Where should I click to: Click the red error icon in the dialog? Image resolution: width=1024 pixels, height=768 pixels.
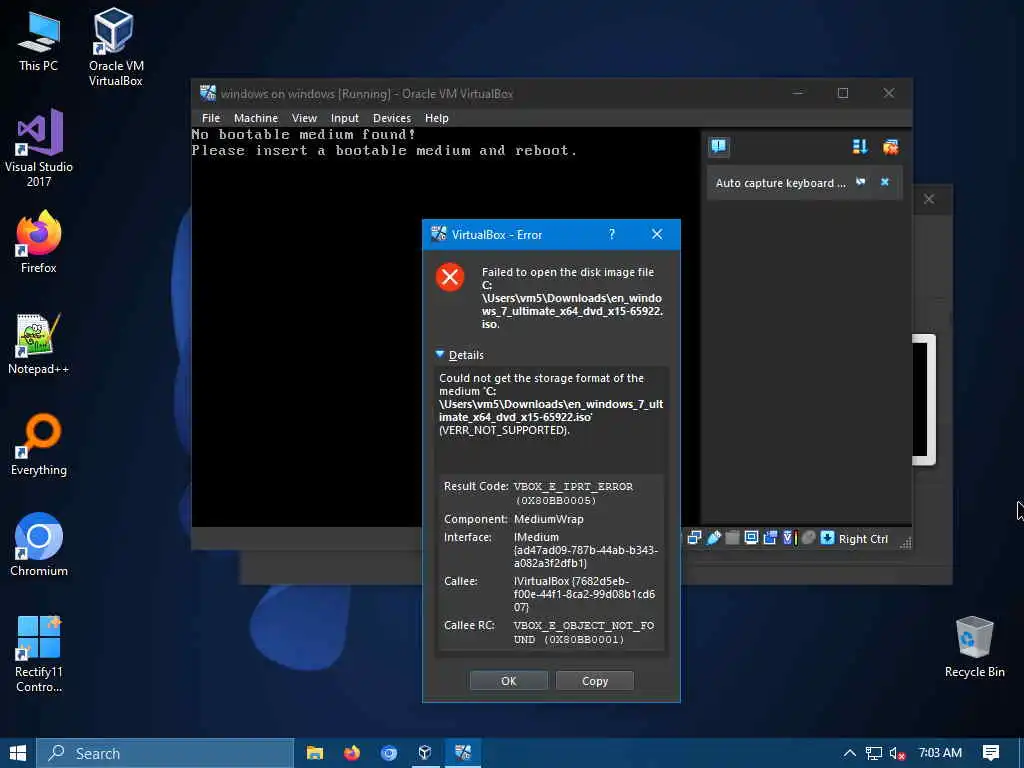pos(450,278)
